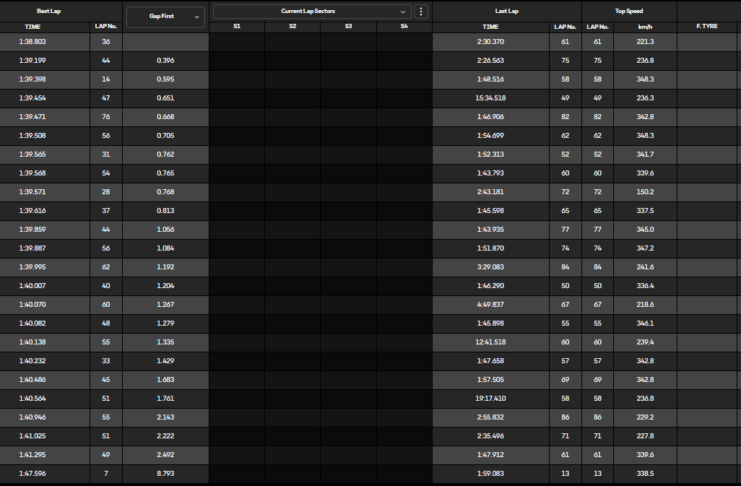Open the three-dot sectors options menu
This screenshot has height=486, width=741.
[421, 12]
